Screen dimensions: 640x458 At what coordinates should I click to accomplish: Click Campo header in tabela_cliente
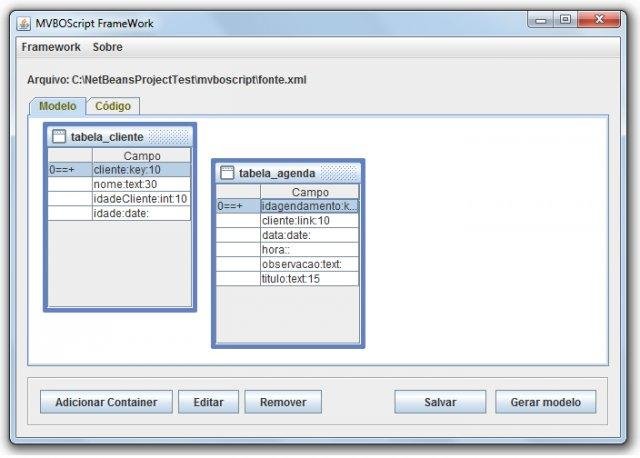pyautogui.click(x=141, y=156)
